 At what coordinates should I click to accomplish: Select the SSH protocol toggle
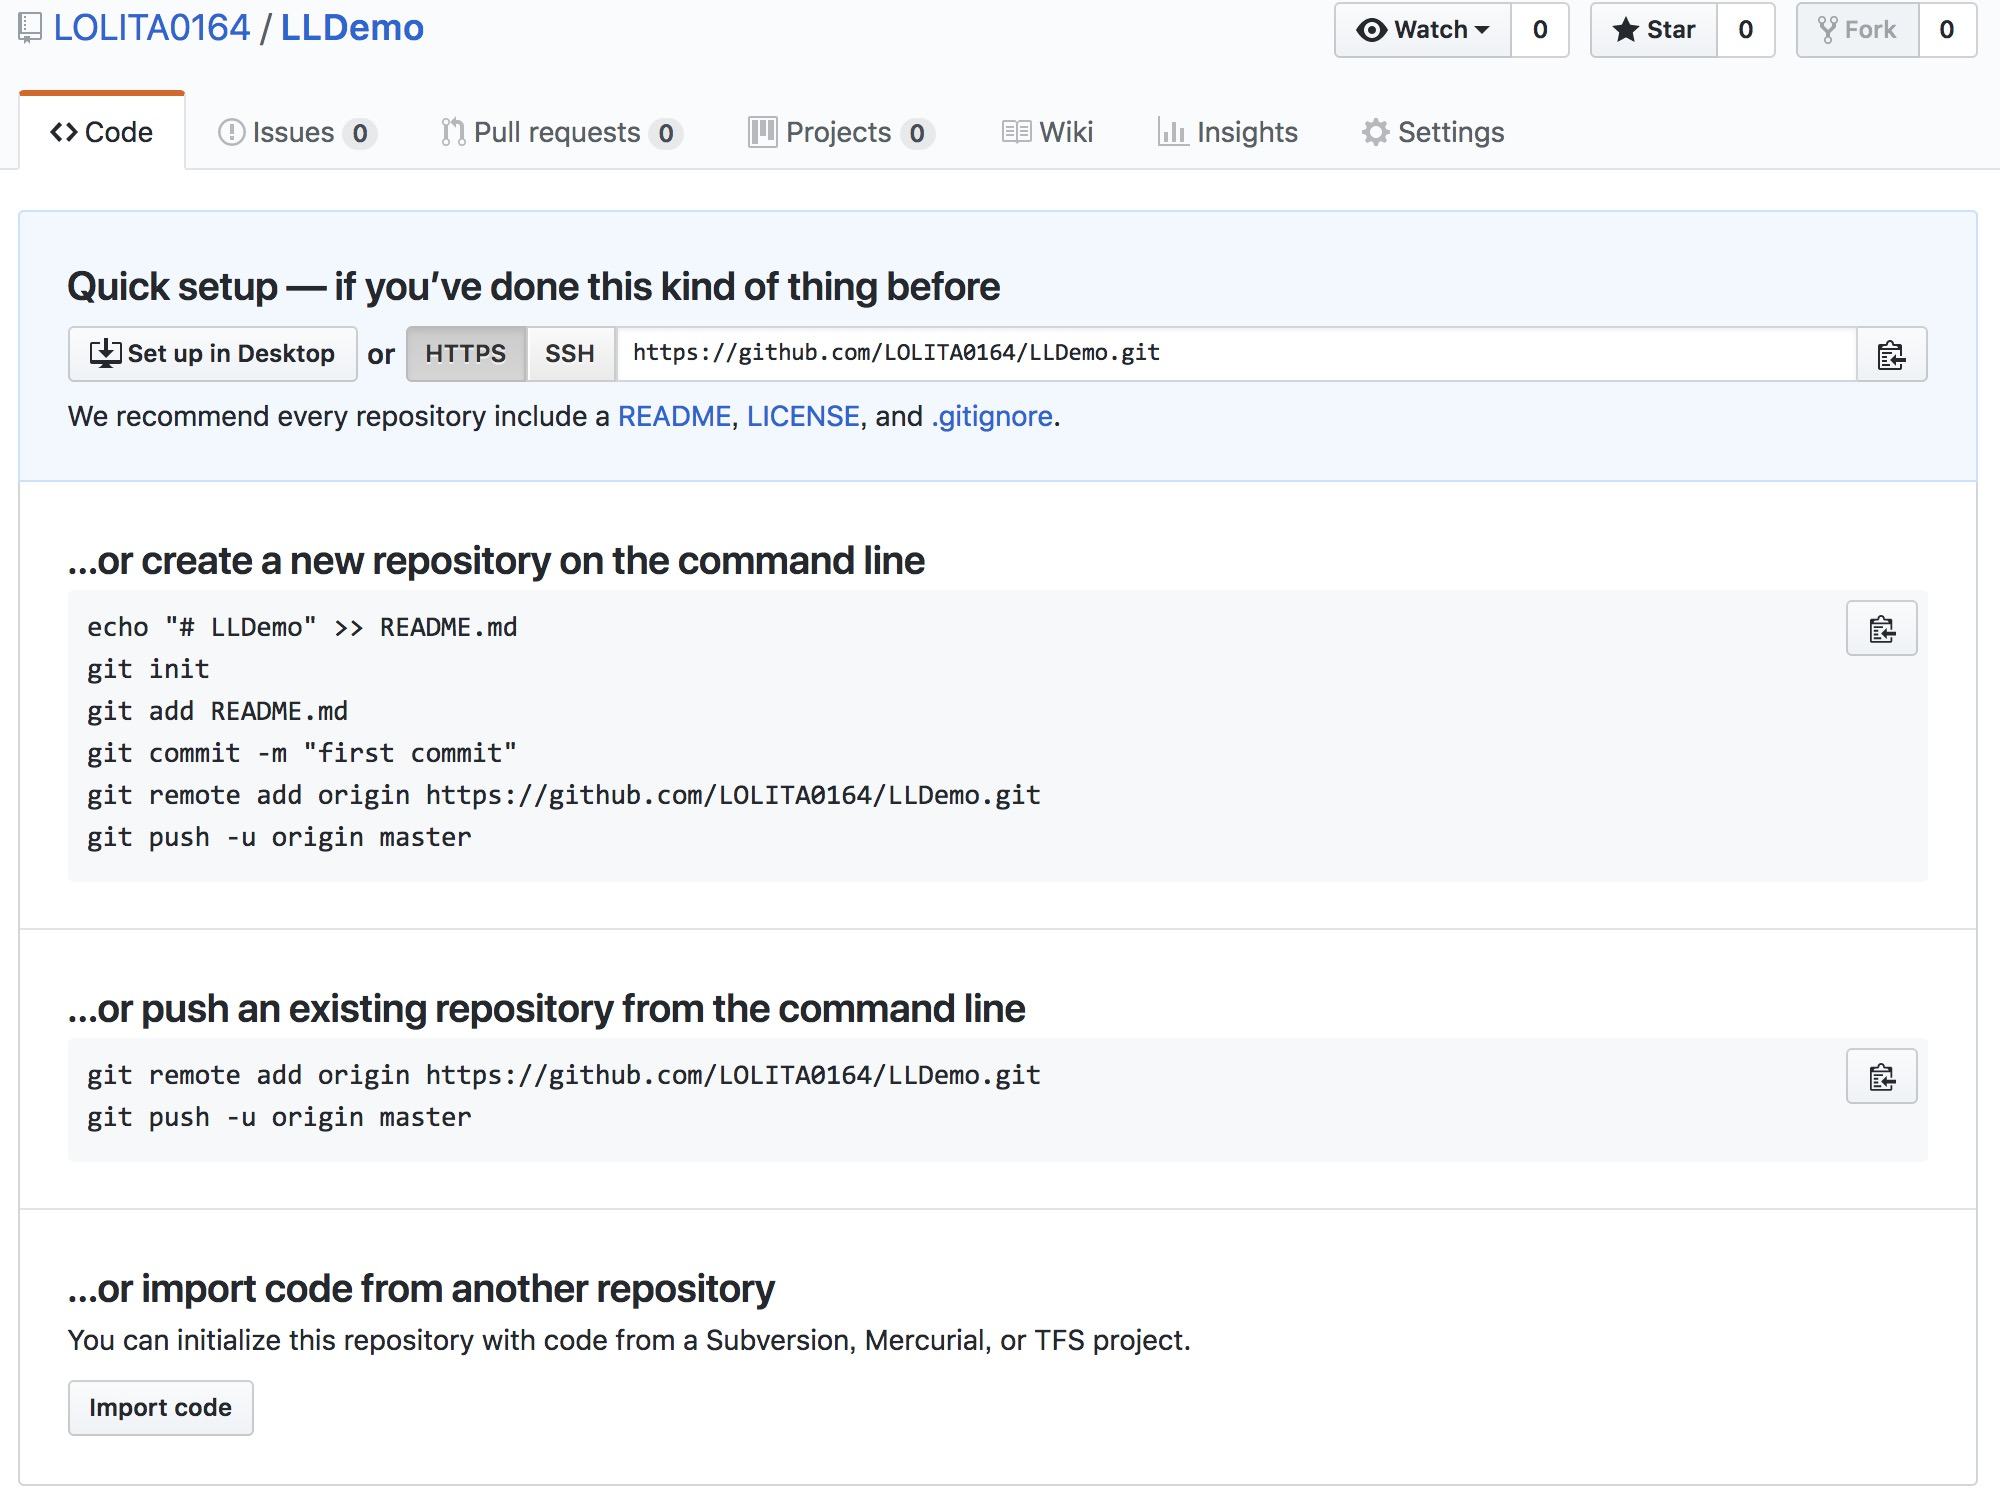(570, 354)
